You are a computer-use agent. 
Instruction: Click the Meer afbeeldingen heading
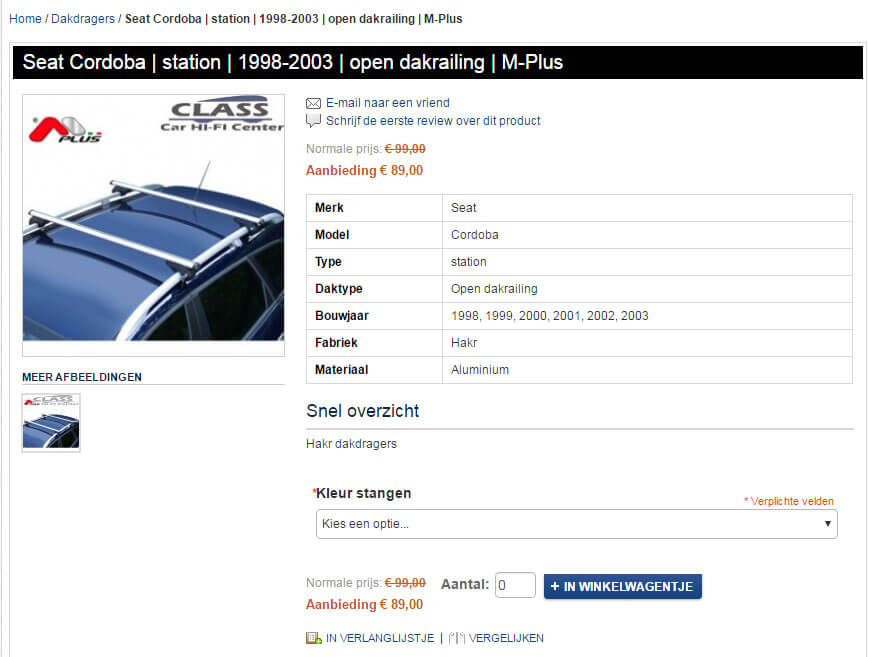coord(82,377)
